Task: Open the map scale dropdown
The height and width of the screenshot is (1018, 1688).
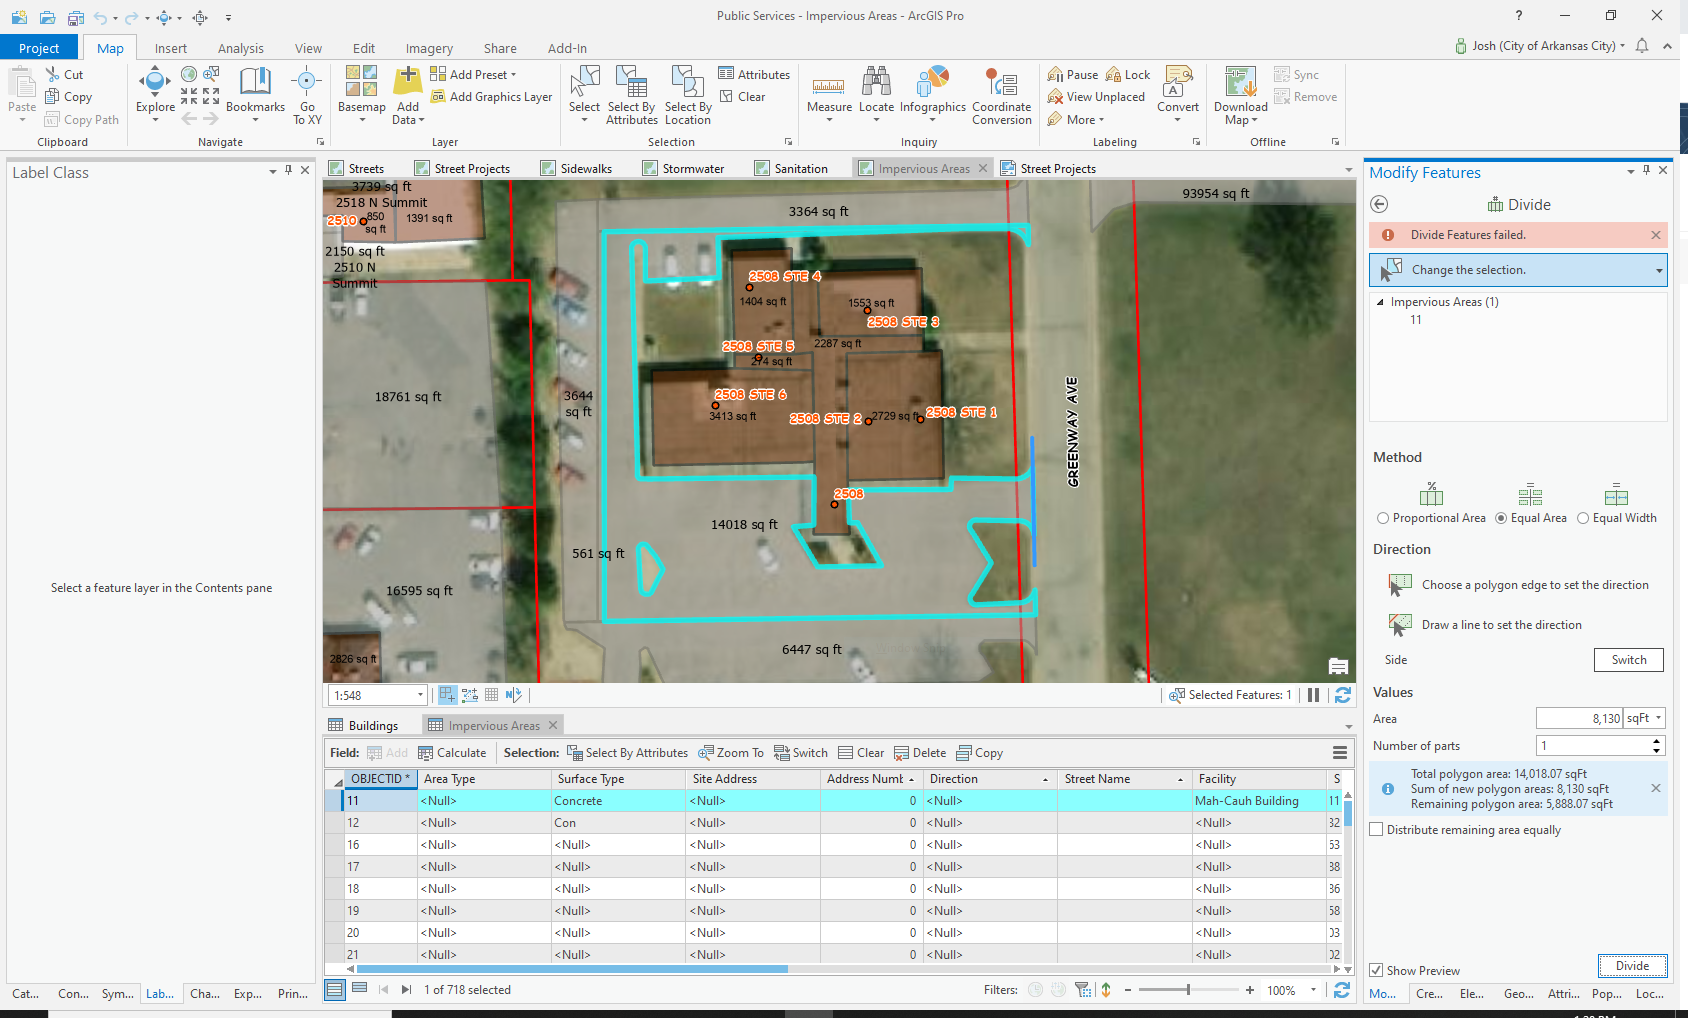Action: coord(420,695)
